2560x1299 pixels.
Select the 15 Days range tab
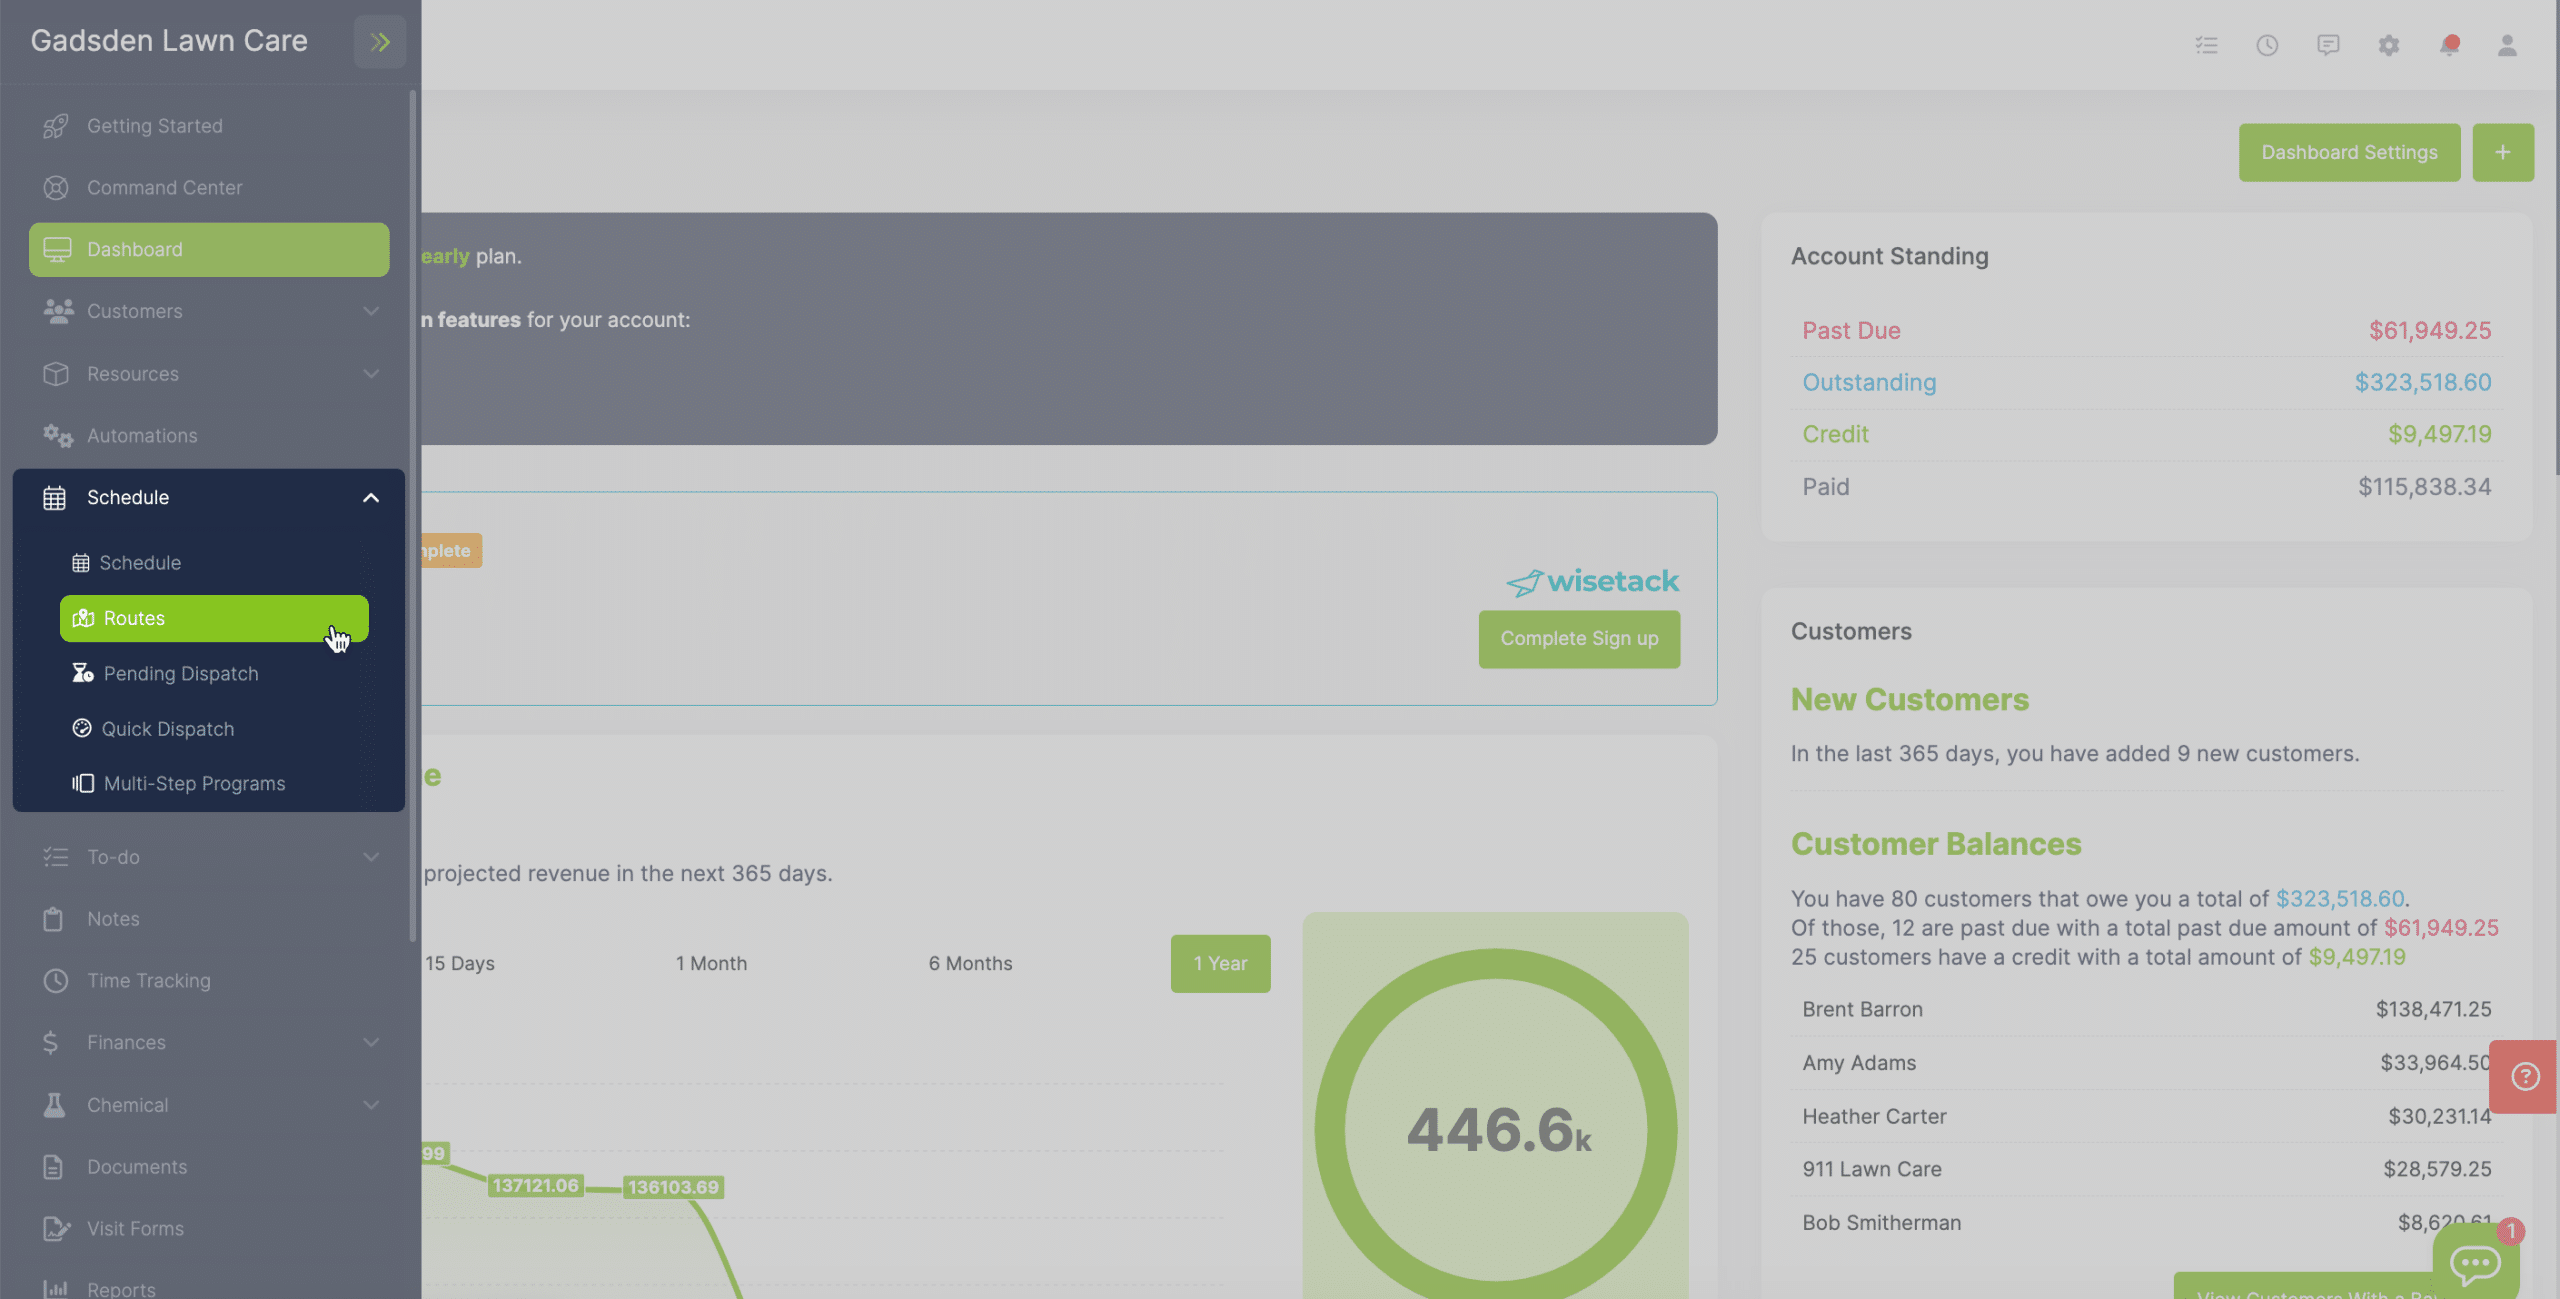point(460,964)
